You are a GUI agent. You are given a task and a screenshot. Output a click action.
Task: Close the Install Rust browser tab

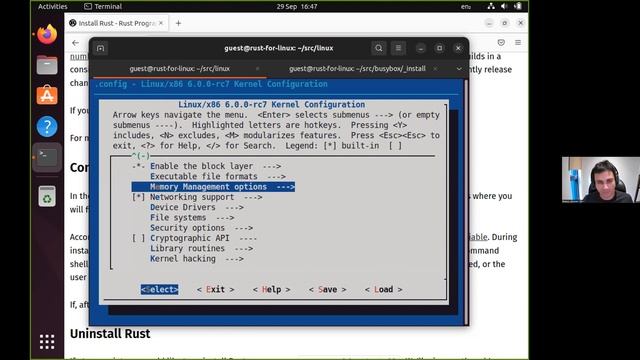coord(161,23)
